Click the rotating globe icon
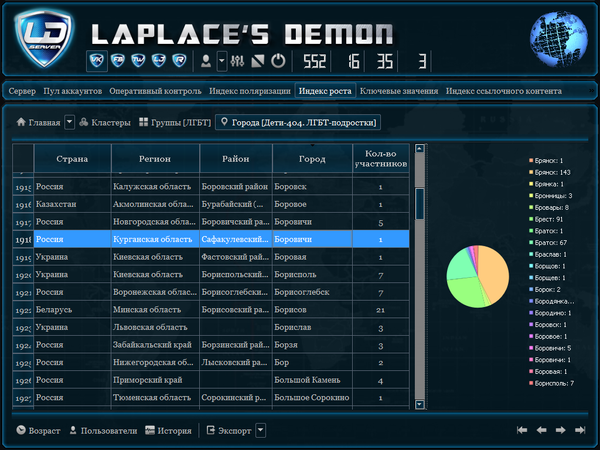Image resolution: width=600 pixels, height=450 pixels. pyautogui.click(x=558, y=39)
